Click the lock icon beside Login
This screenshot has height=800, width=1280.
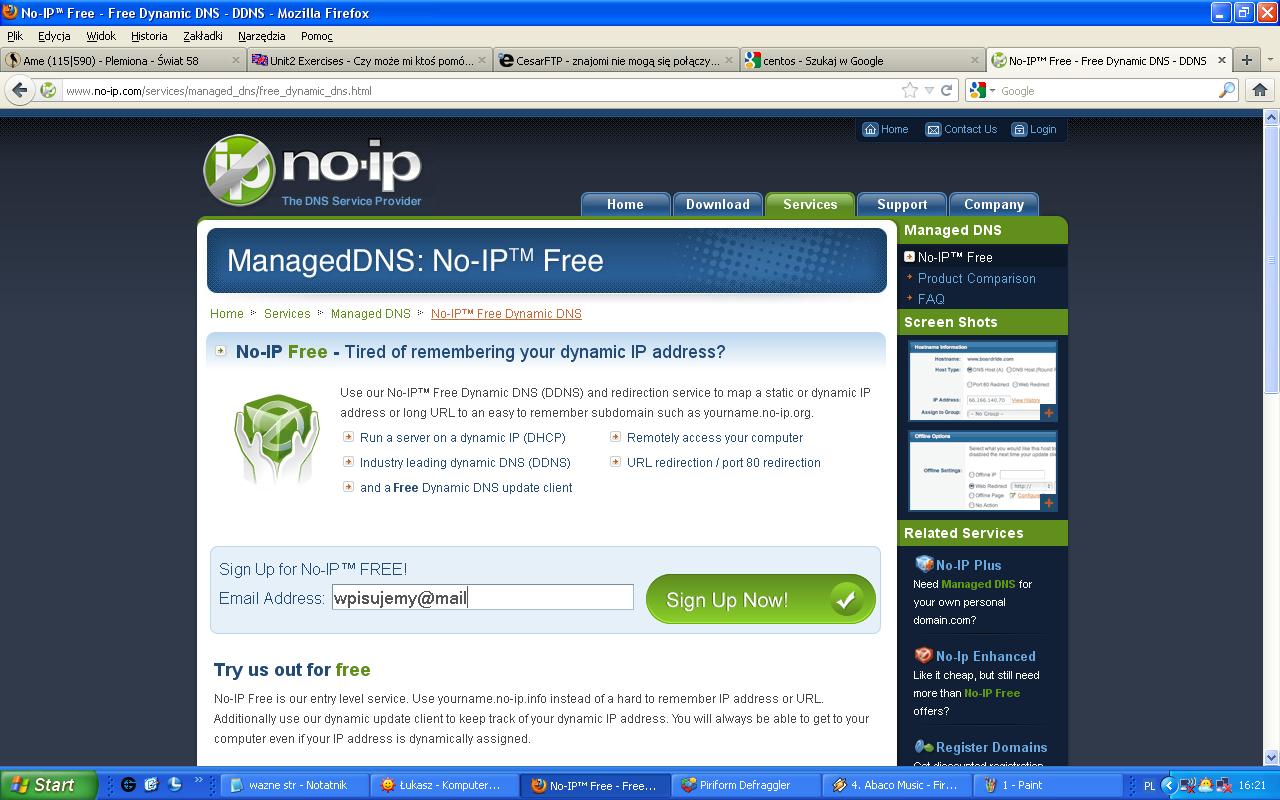pyautogui.click(x=1019, y=129)
